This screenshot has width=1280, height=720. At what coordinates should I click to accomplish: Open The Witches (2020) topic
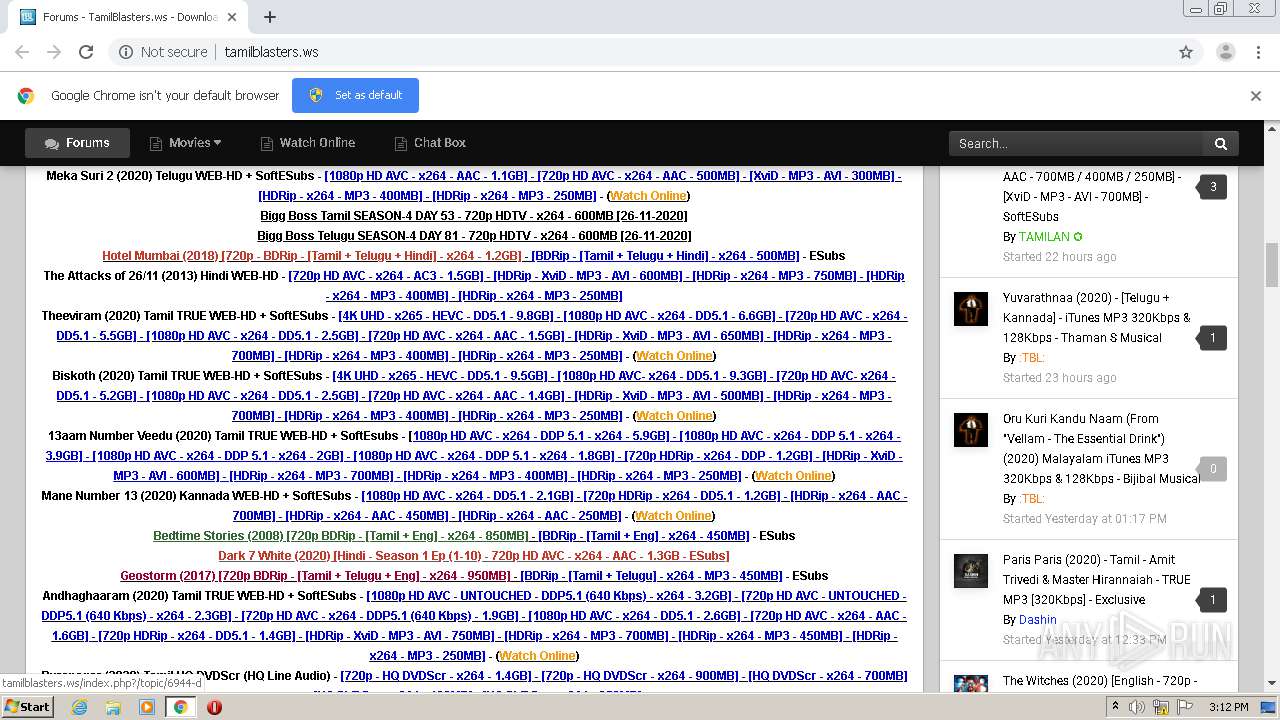click(1100, 681)
